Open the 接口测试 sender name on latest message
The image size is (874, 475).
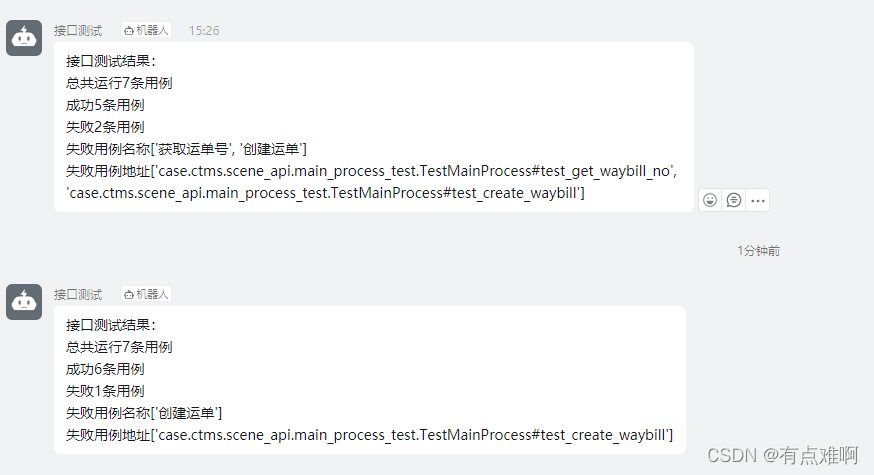78,295
